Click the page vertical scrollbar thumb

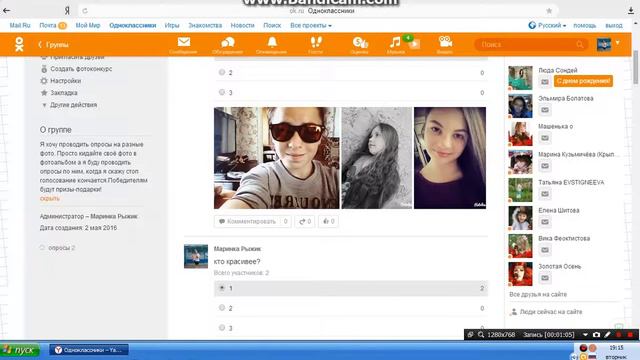tap(636, 67)
